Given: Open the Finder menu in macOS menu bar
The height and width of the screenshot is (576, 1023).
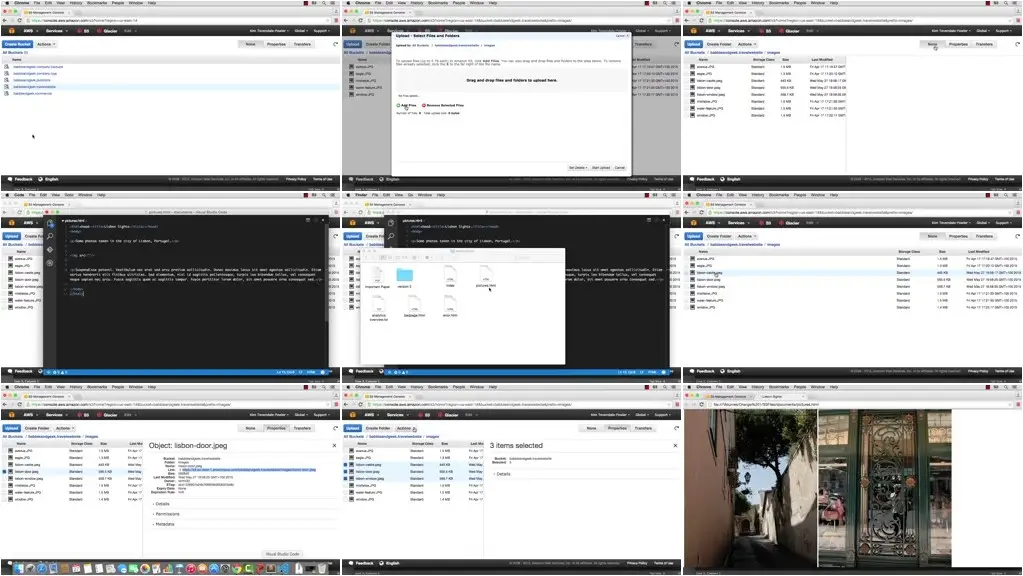Looking at the screenshot, I should [361, 194].
